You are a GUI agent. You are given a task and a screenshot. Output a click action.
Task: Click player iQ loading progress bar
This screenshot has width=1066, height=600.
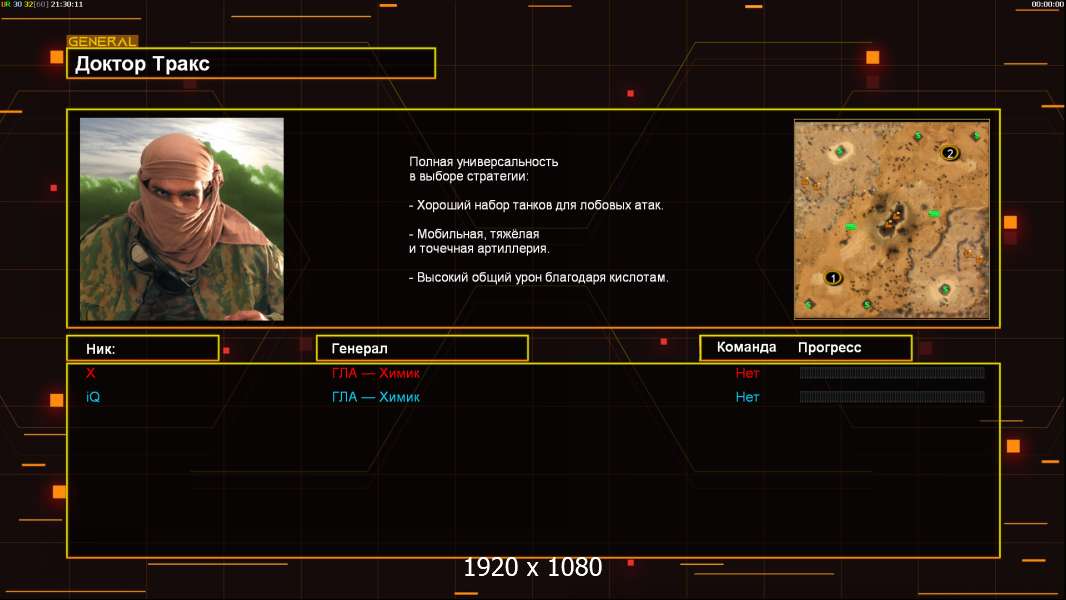(x=892, y=396)
